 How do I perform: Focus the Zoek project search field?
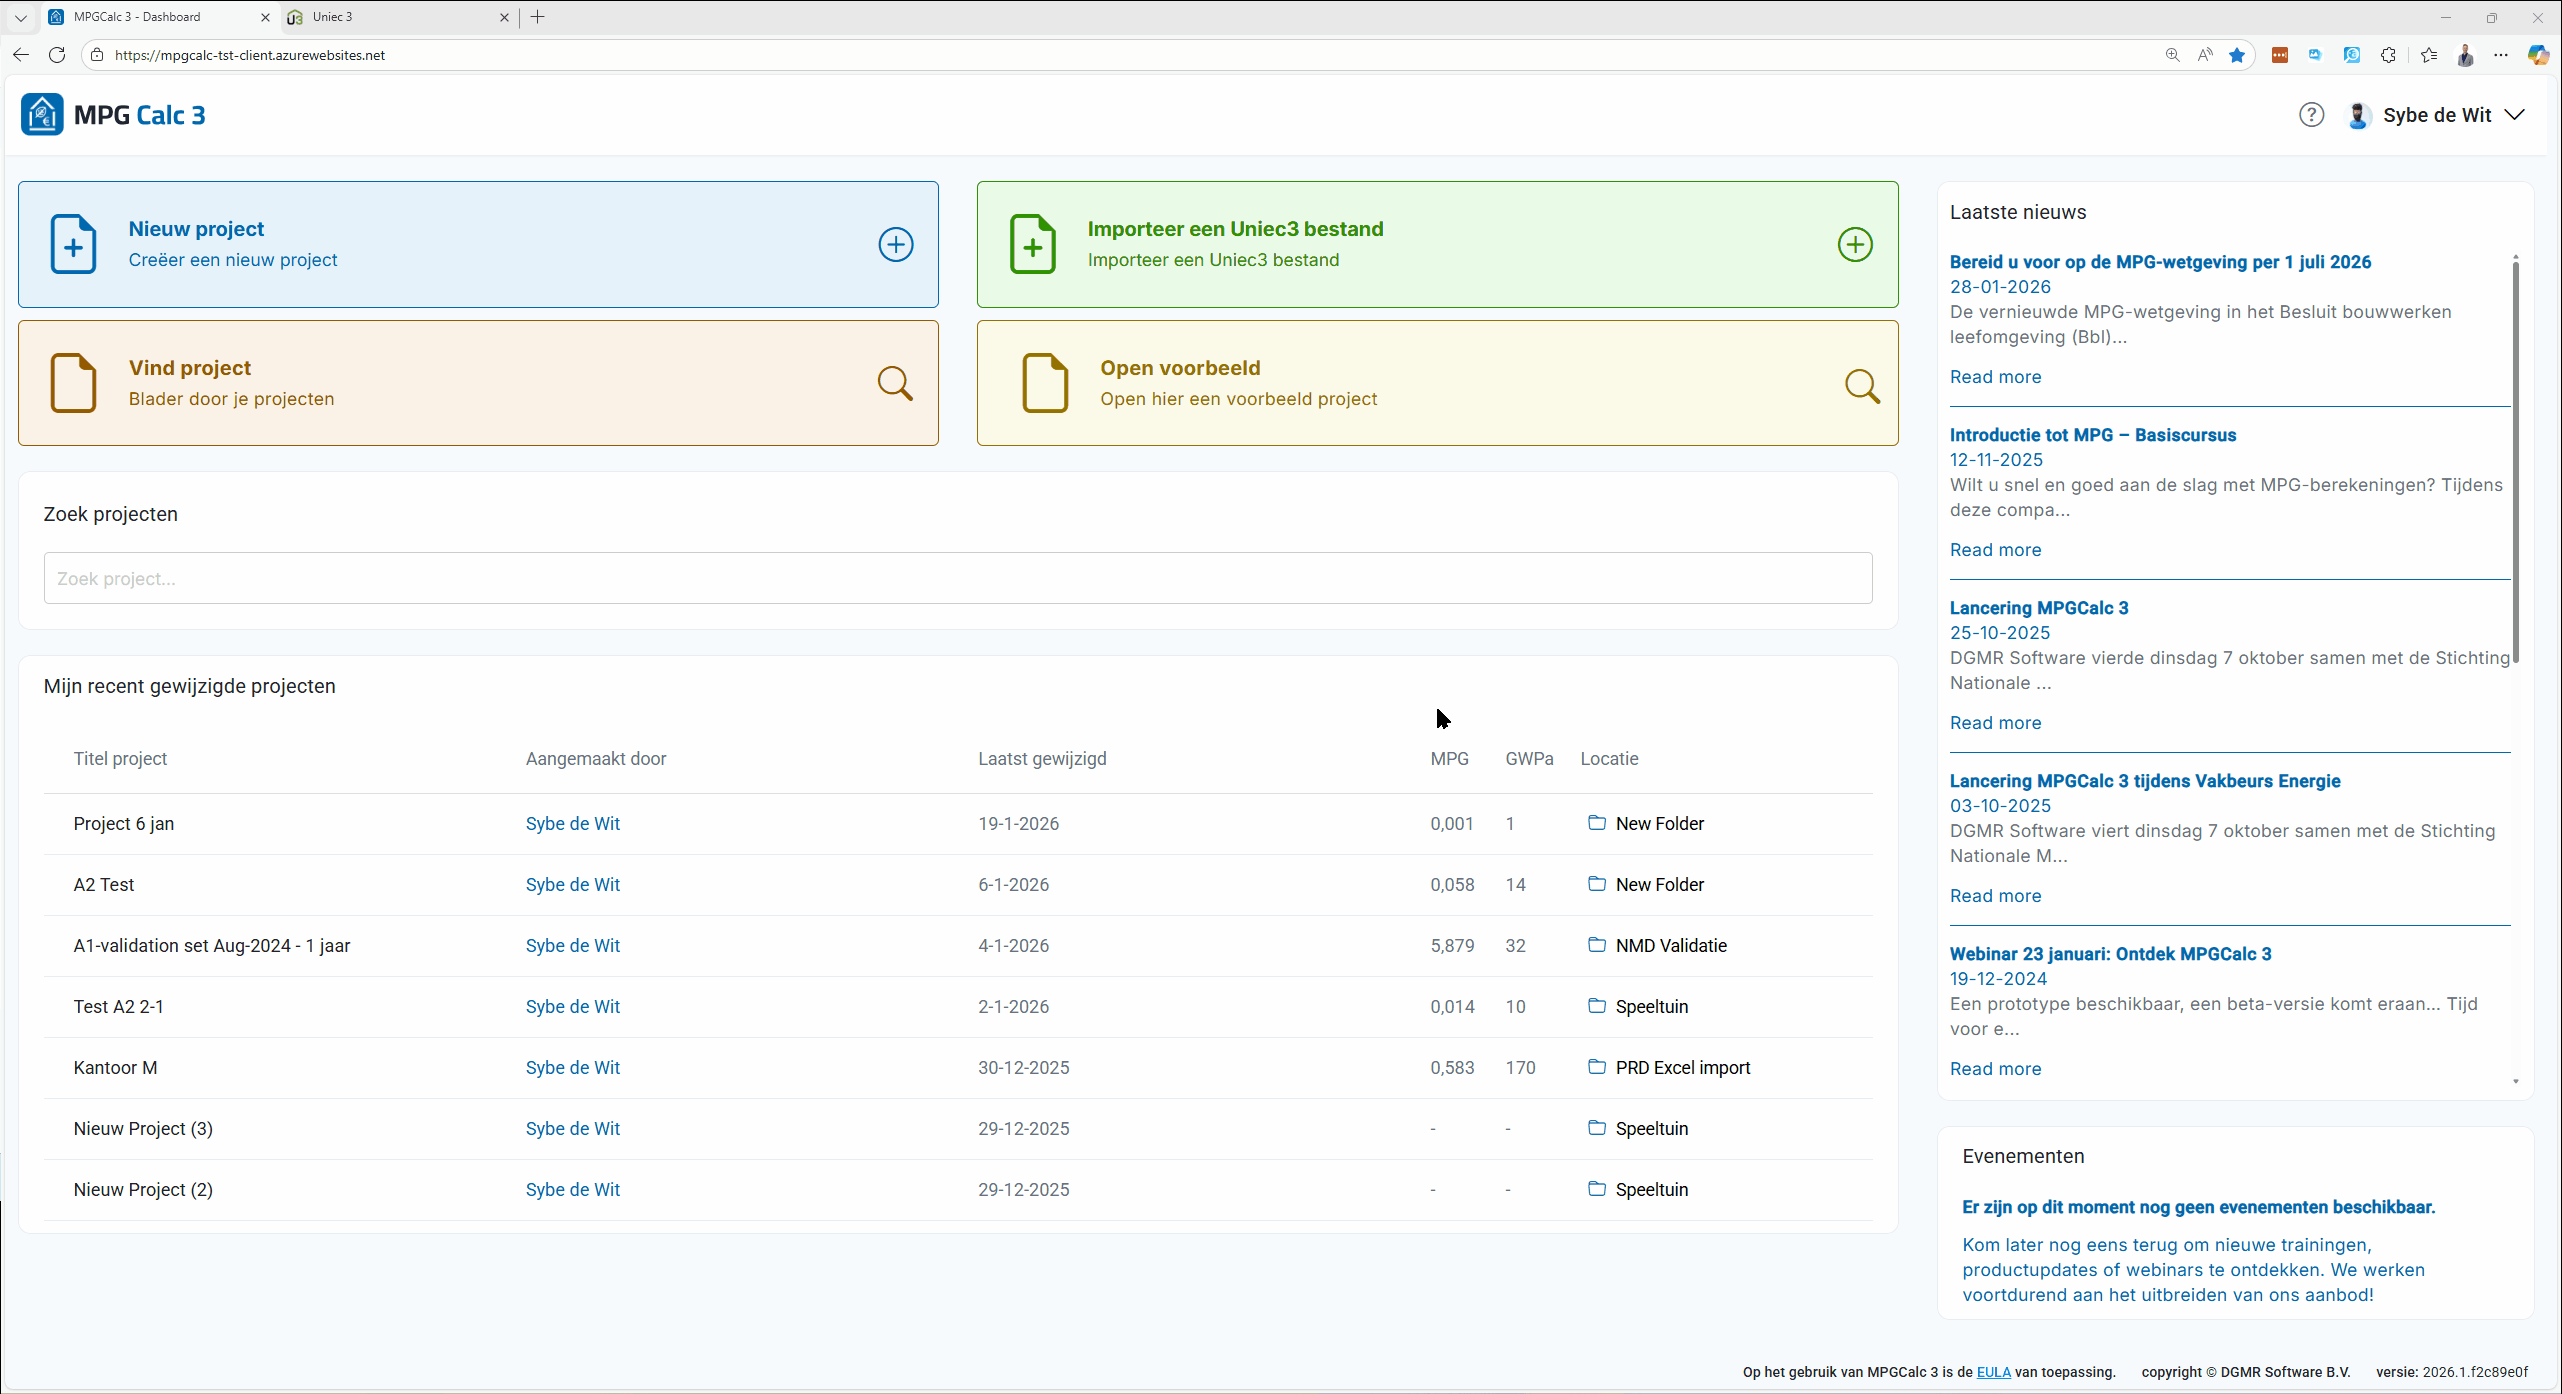tap(957, 578)
